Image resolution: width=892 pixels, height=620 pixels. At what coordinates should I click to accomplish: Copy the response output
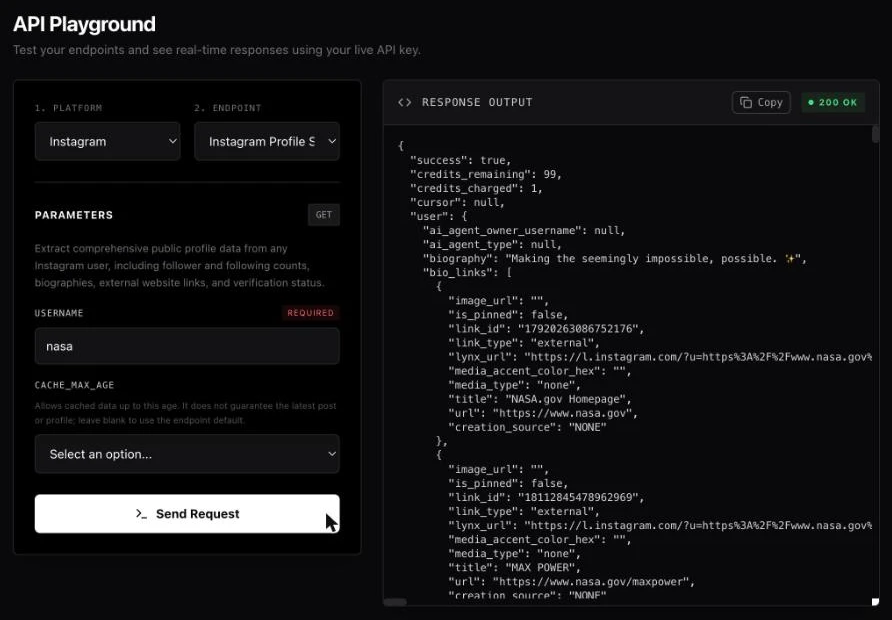tap(761, 102)
